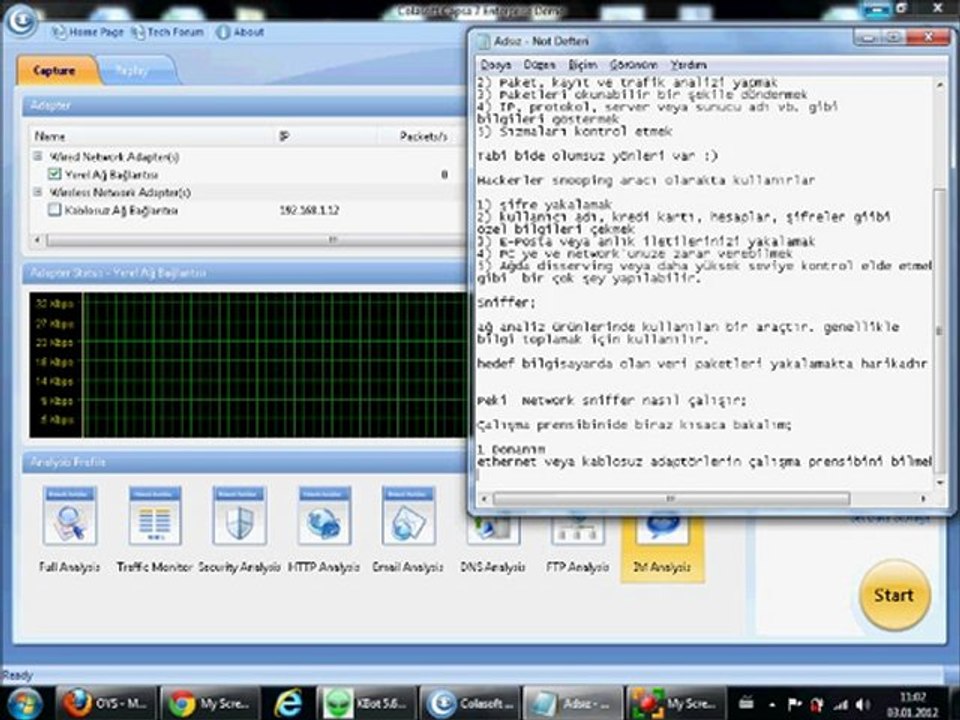Select the Security Analysis profile icon
960x720 pixels.
coord(239,516)
